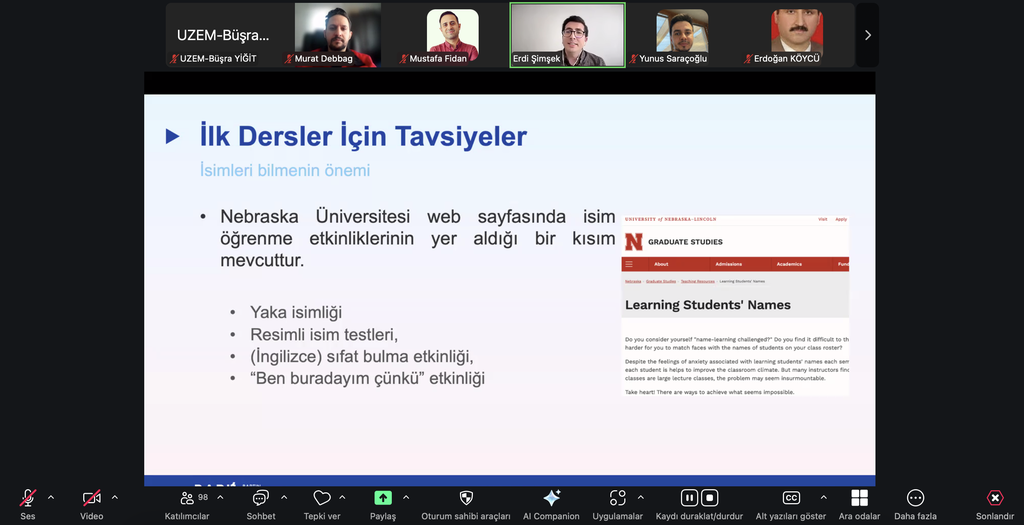Open Tepki ver reactions
The width and height of the screenshot is (1024, 525).
pos(321,498)
